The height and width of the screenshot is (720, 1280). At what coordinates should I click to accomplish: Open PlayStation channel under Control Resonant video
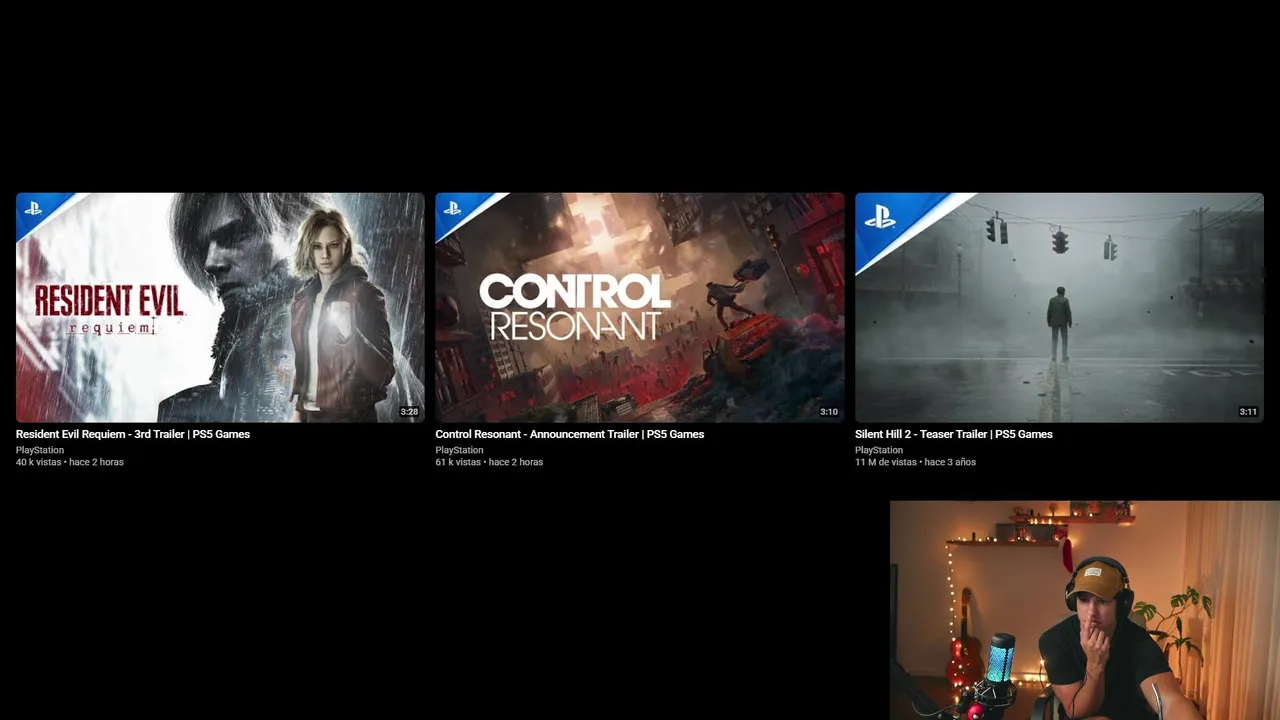pos(459,450)
